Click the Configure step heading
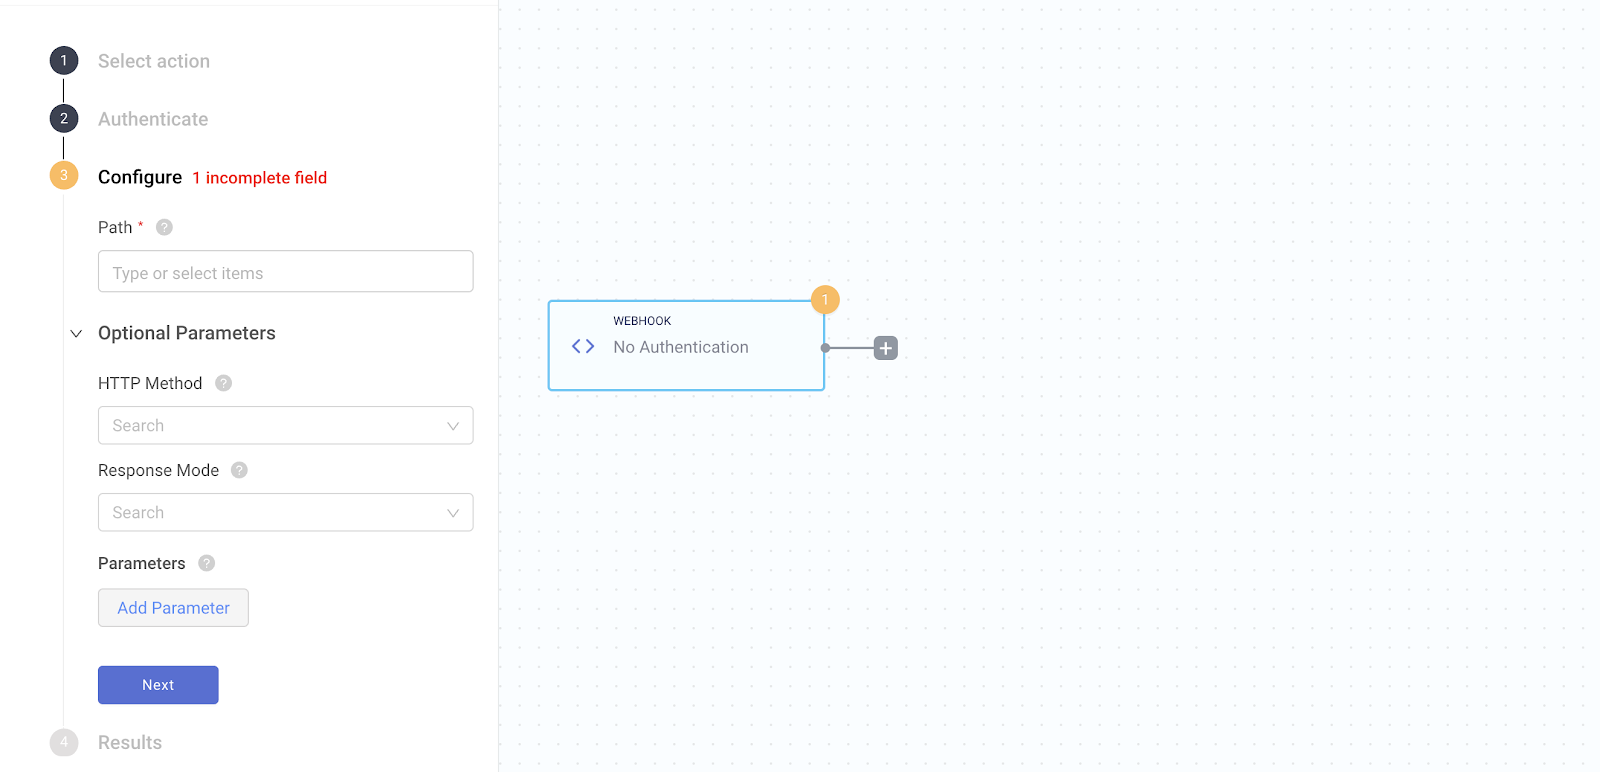 (140, 177)
